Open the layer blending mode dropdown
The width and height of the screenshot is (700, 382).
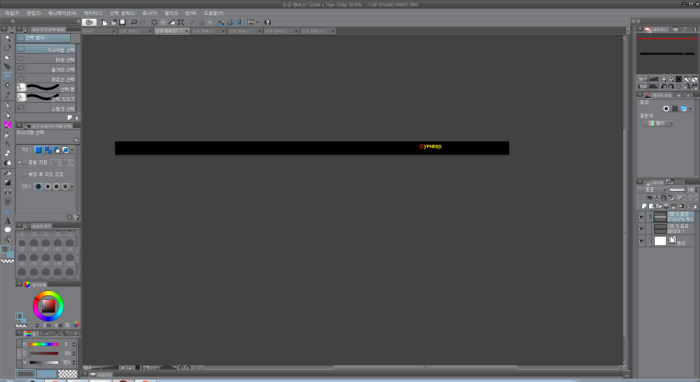[652, 190]
